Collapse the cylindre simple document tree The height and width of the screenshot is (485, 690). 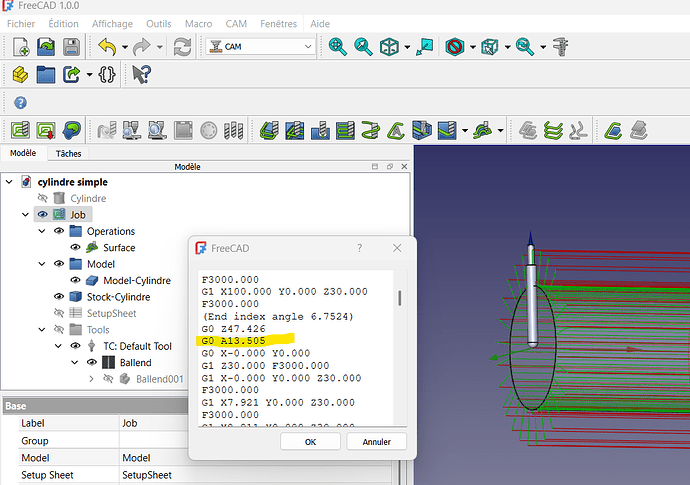point(9,182)
